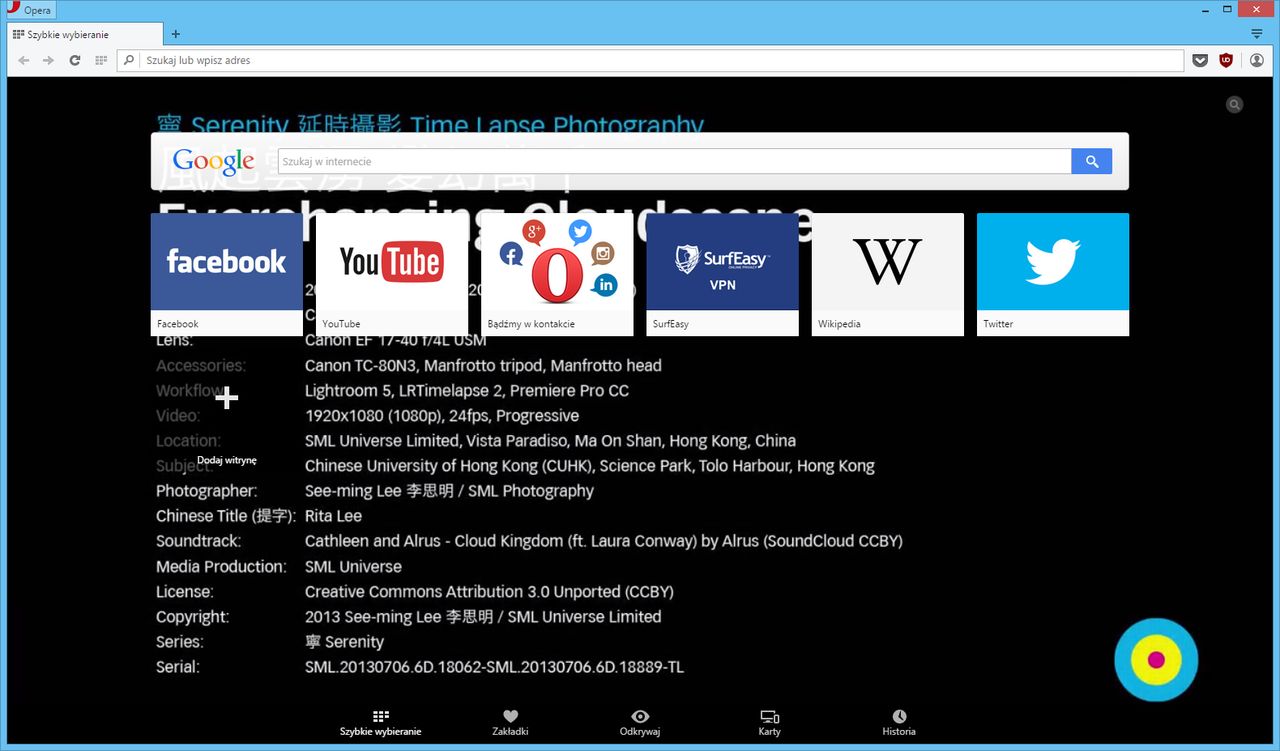Open Speed Dial grid icon in toolbar

pyautogui.click(x=101, y=61)
